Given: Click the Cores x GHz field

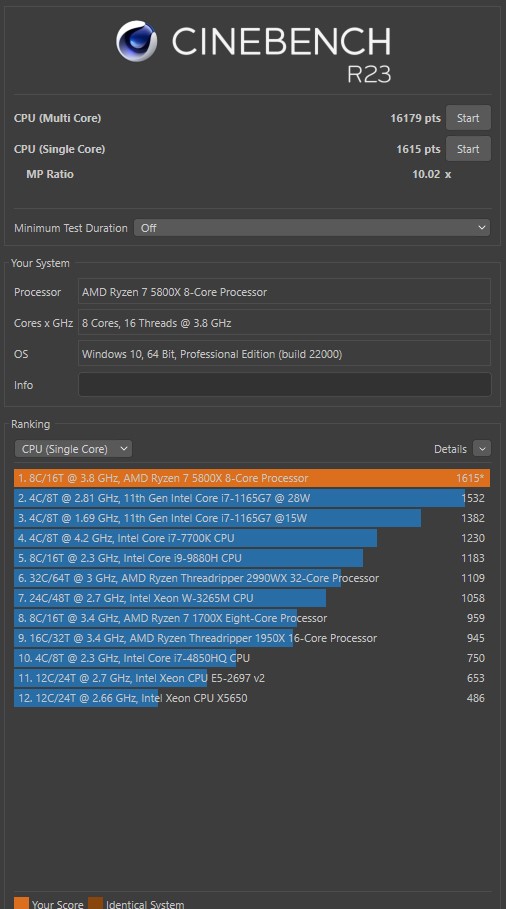Looking at the screenshot, I should [x=285, y=323].
